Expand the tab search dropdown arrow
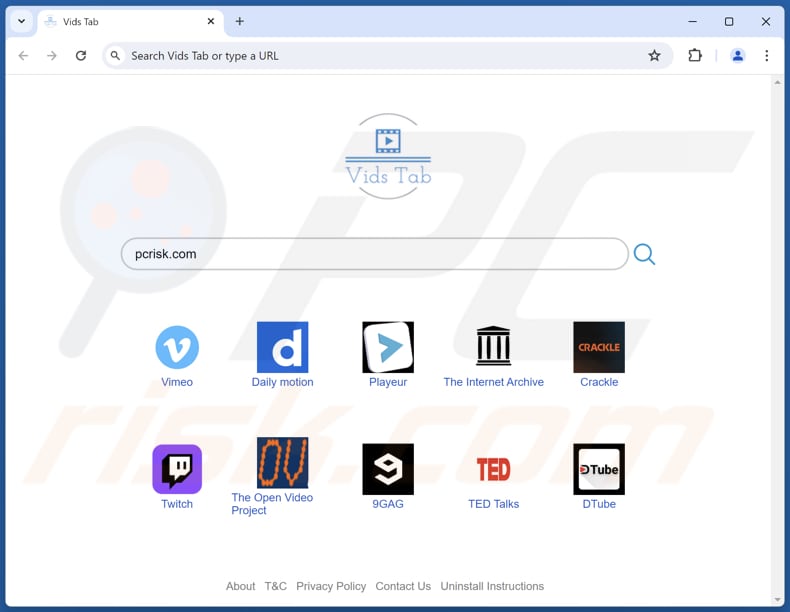This screenshot has width=790, height=612. (21, 21)
